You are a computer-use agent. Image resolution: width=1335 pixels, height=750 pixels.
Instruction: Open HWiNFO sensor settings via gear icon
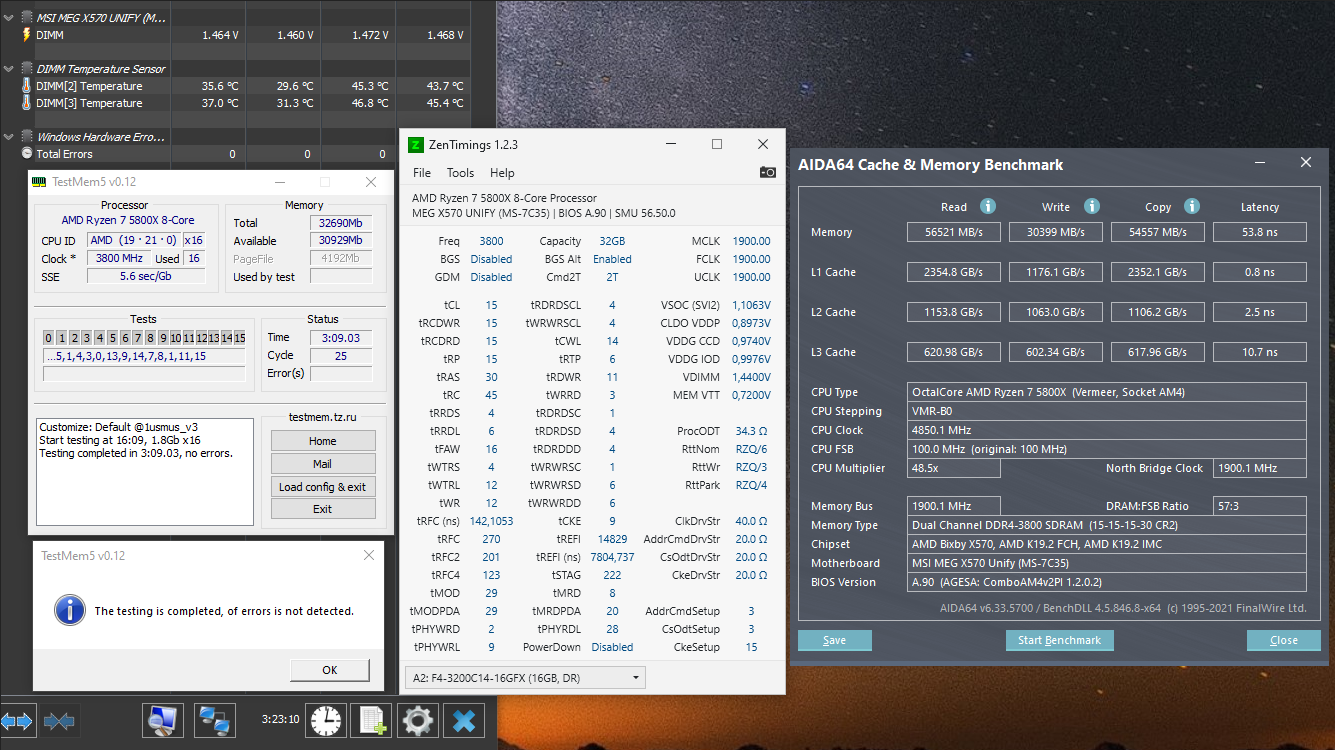417,720
